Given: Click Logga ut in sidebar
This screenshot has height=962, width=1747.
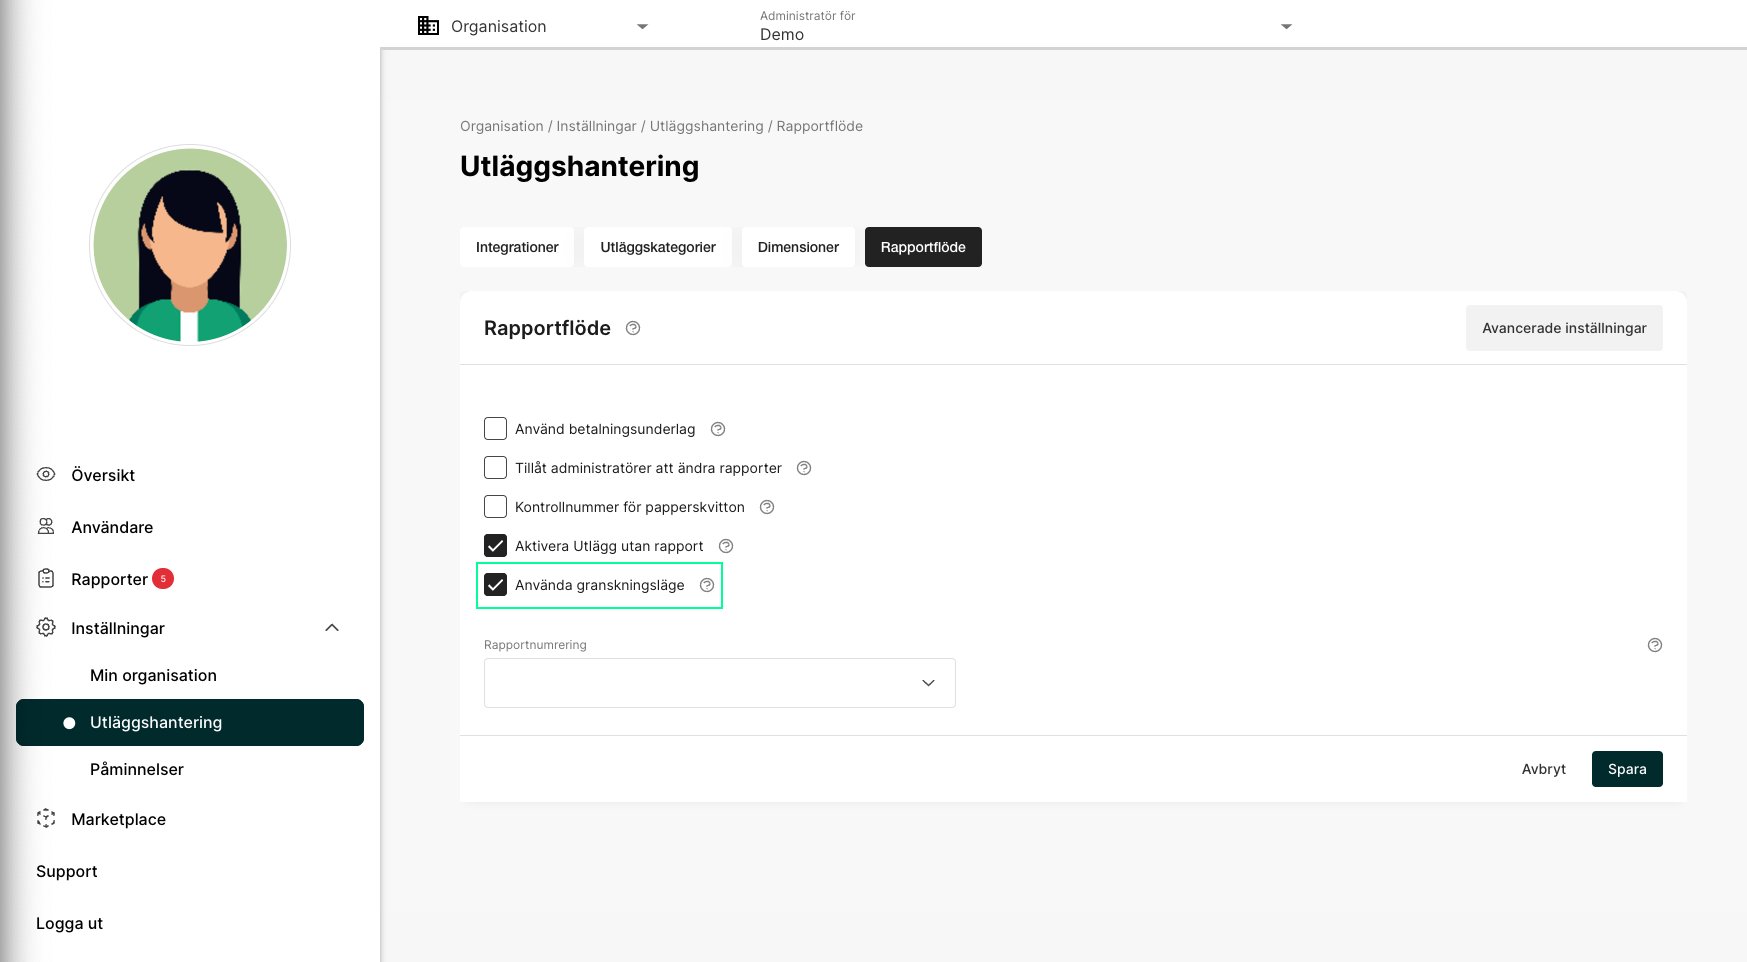Looking at the screenshot, I should pyautogui.click(x=69, y=923).
